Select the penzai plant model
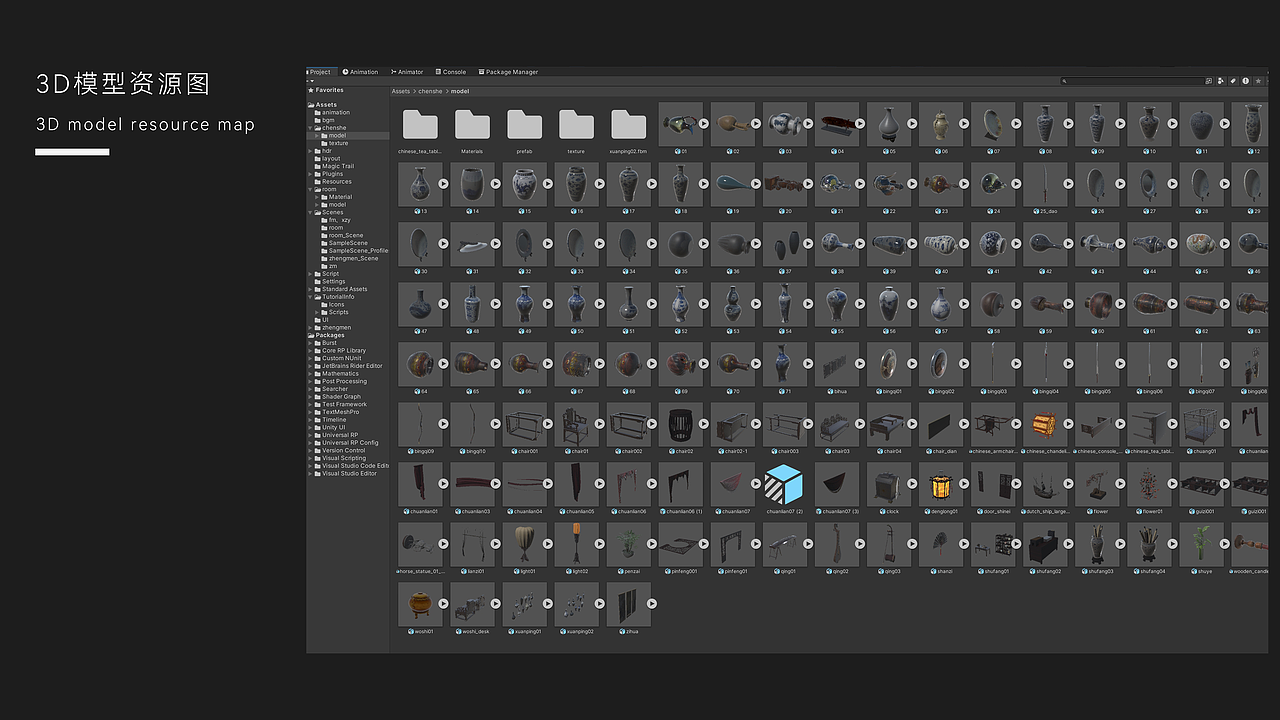 [628, 545]
